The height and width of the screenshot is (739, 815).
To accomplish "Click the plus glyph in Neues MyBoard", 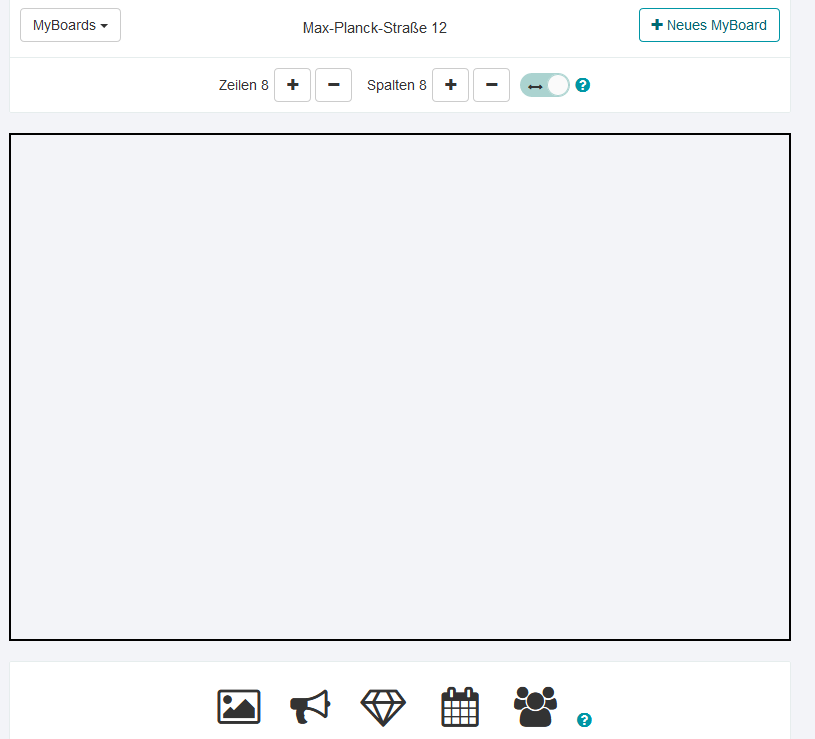I will tap(657, 25).
